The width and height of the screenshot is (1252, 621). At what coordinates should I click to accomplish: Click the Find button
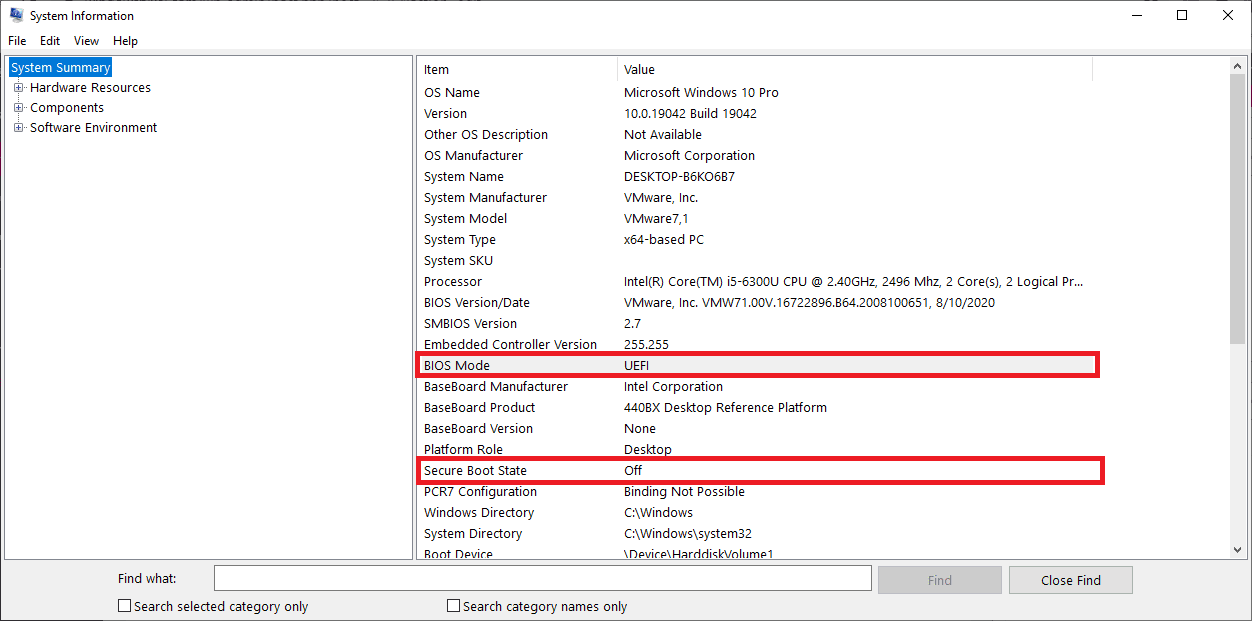tap(940, 580)
